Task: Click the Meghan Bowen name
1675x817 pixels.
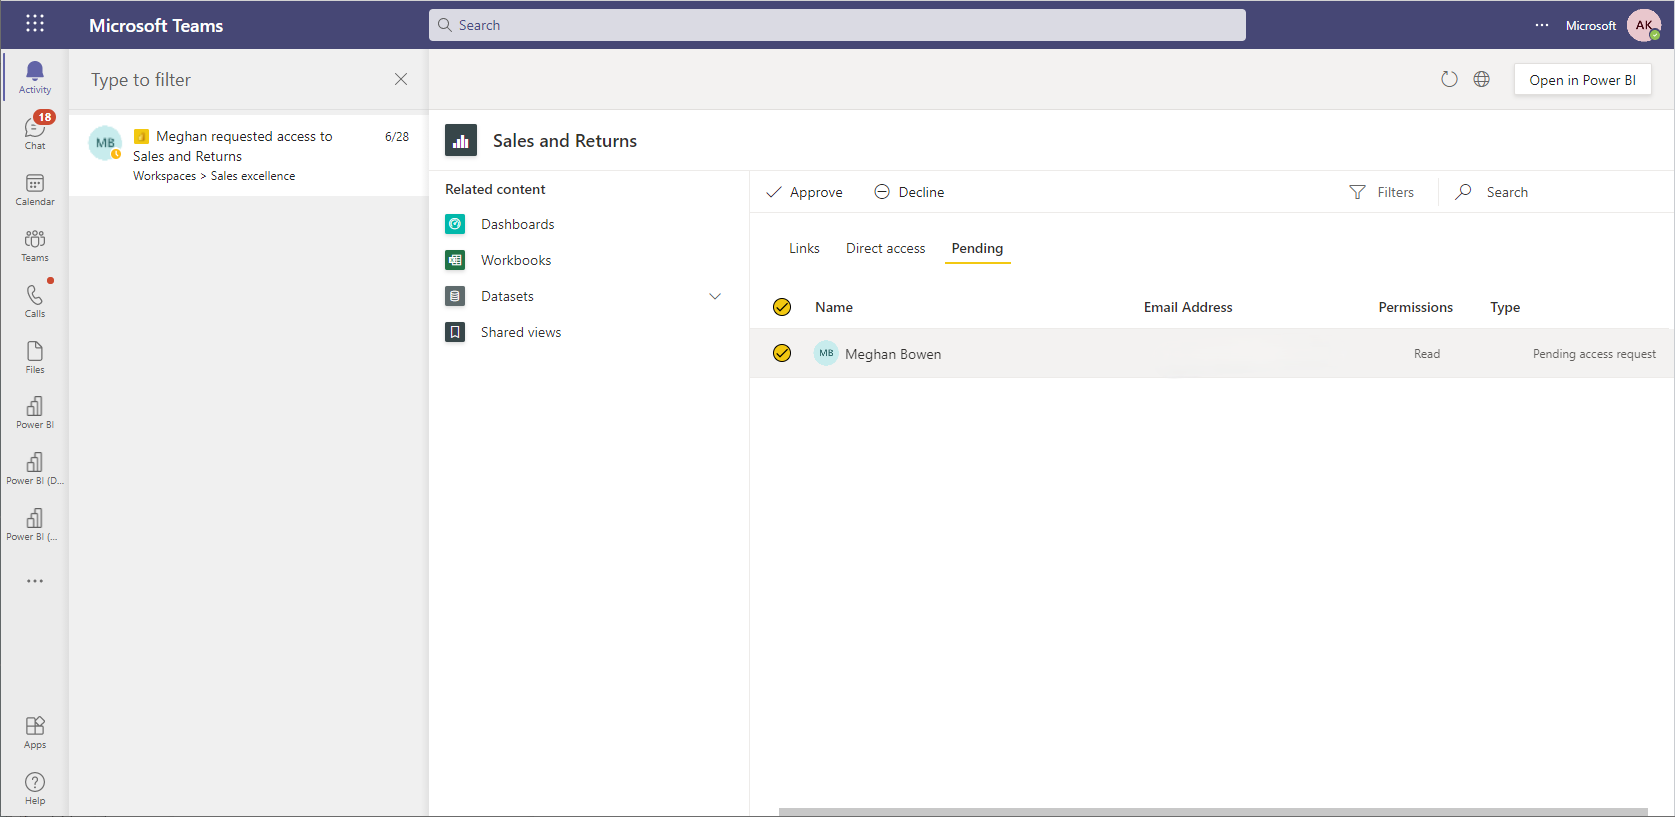Action: click(x=893, y=354)
